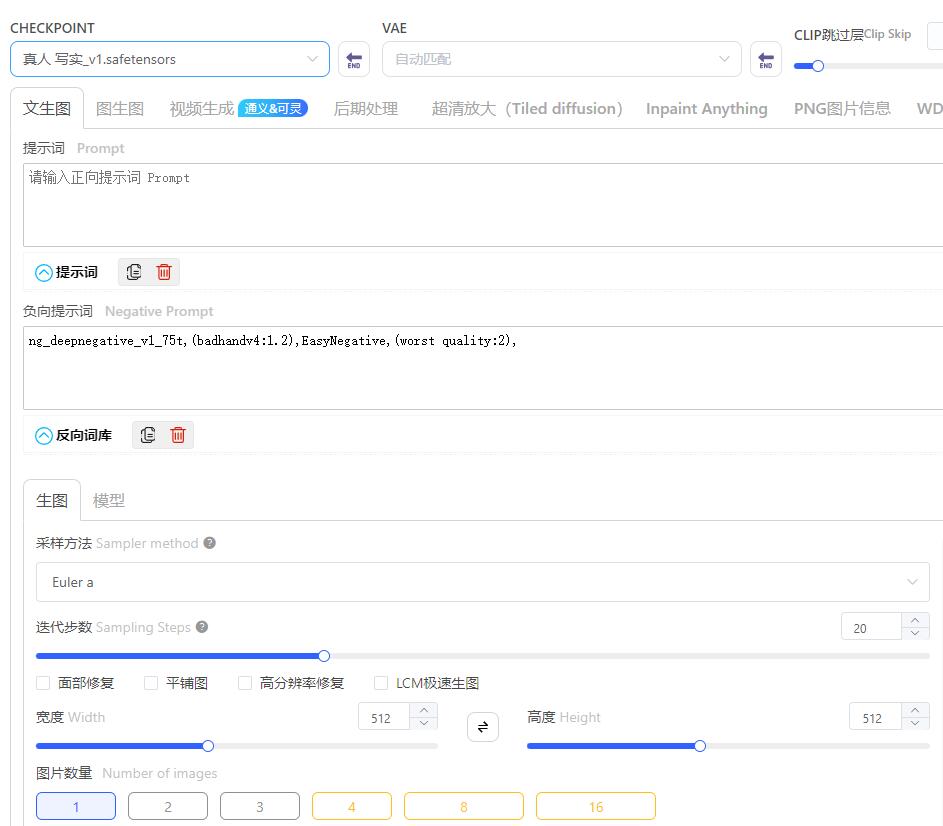
Task: Click the Sampling Steps value field showing 20
Action: coord(871,627)
